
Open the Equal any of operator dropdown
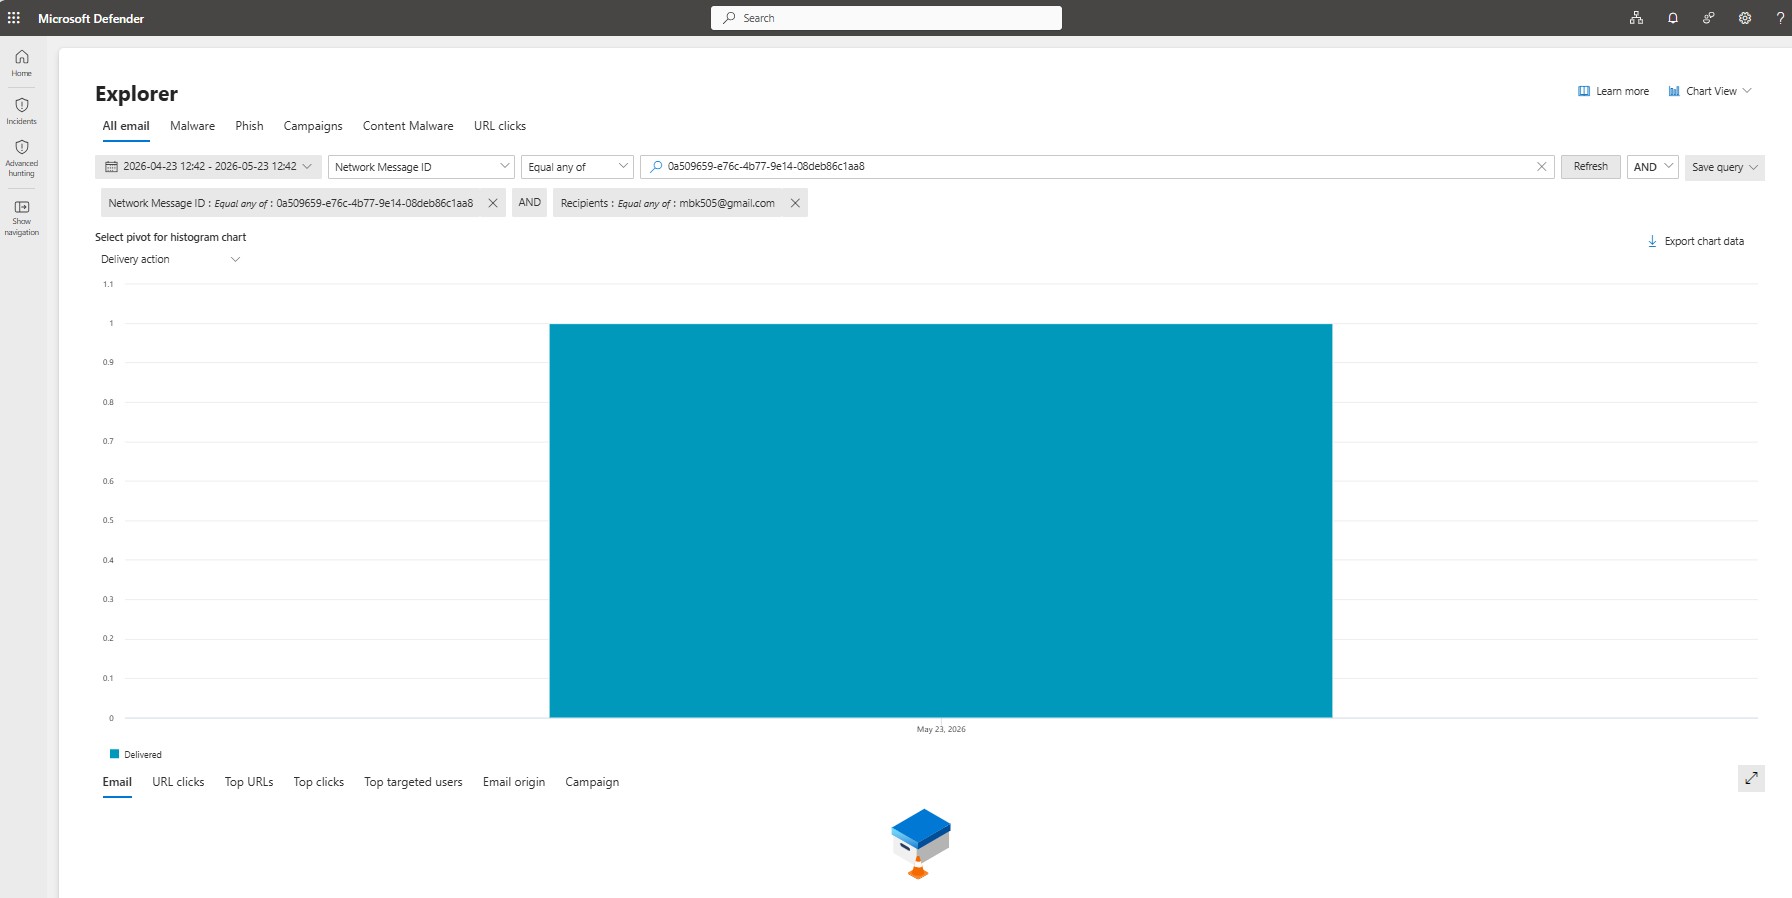[577, 167]
